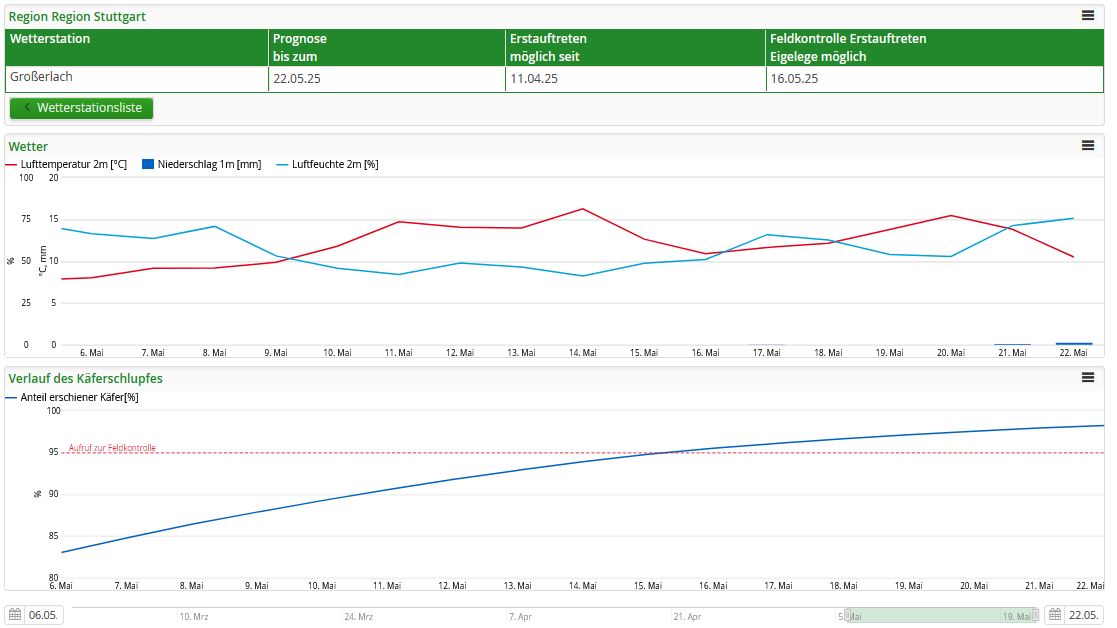This screenshot has height=628, width=1117.
Task: Click the 7. Apr timeline label
Action: [x=520, y=617]
